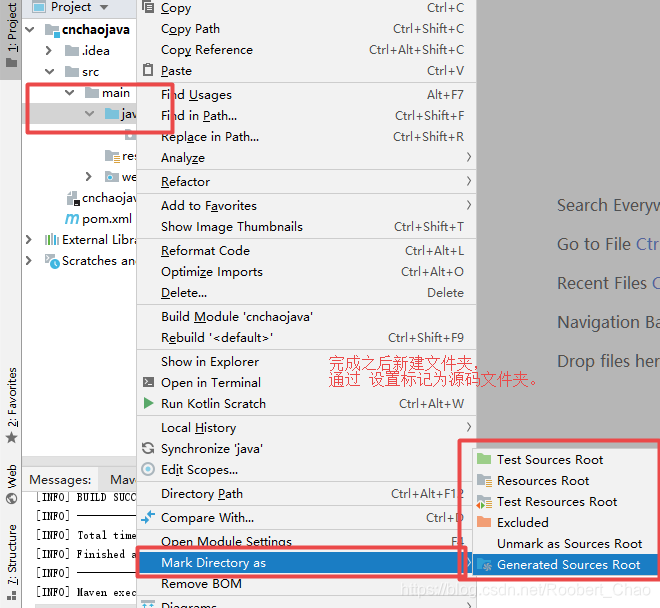Click the Compare With arrows icon
Viewport: 660px width, 608px height.
click(148, 517)
